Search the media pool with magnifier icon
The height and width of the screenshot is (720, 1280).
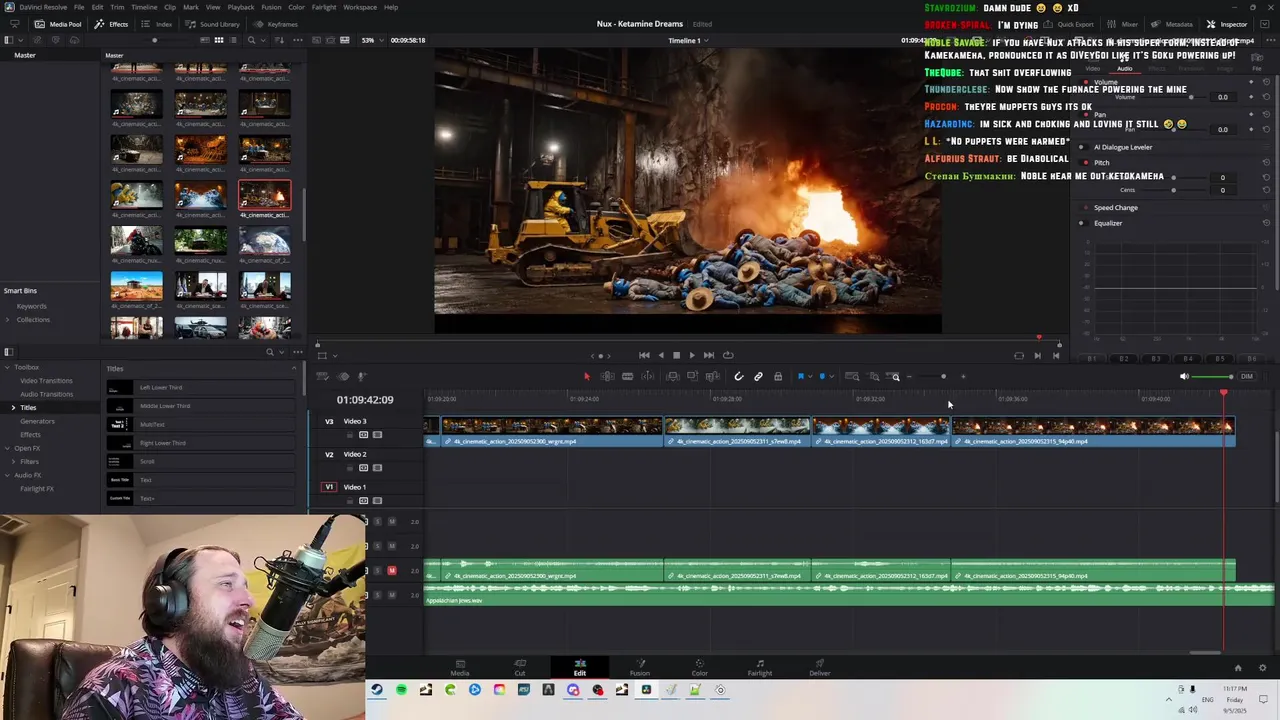click(251, 40)
